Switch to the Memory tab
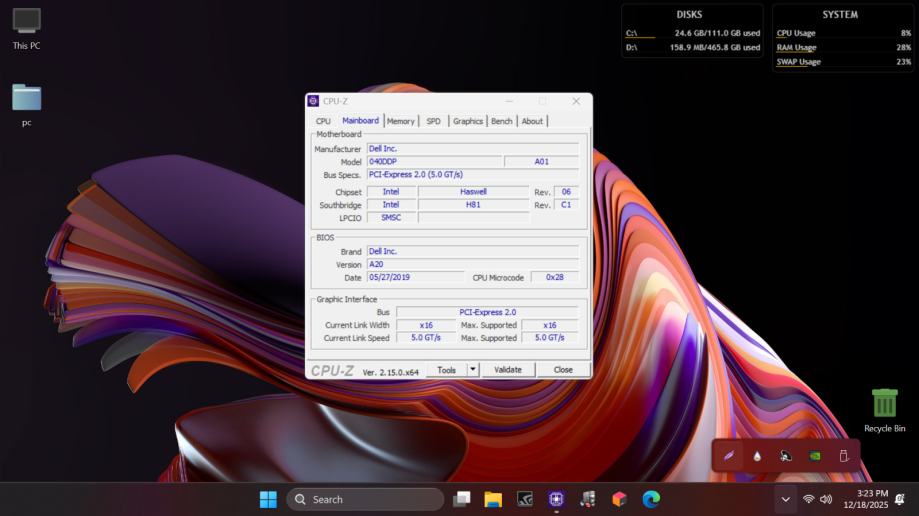Viewport: 919px width, 516px height. [x=401, y=121]
